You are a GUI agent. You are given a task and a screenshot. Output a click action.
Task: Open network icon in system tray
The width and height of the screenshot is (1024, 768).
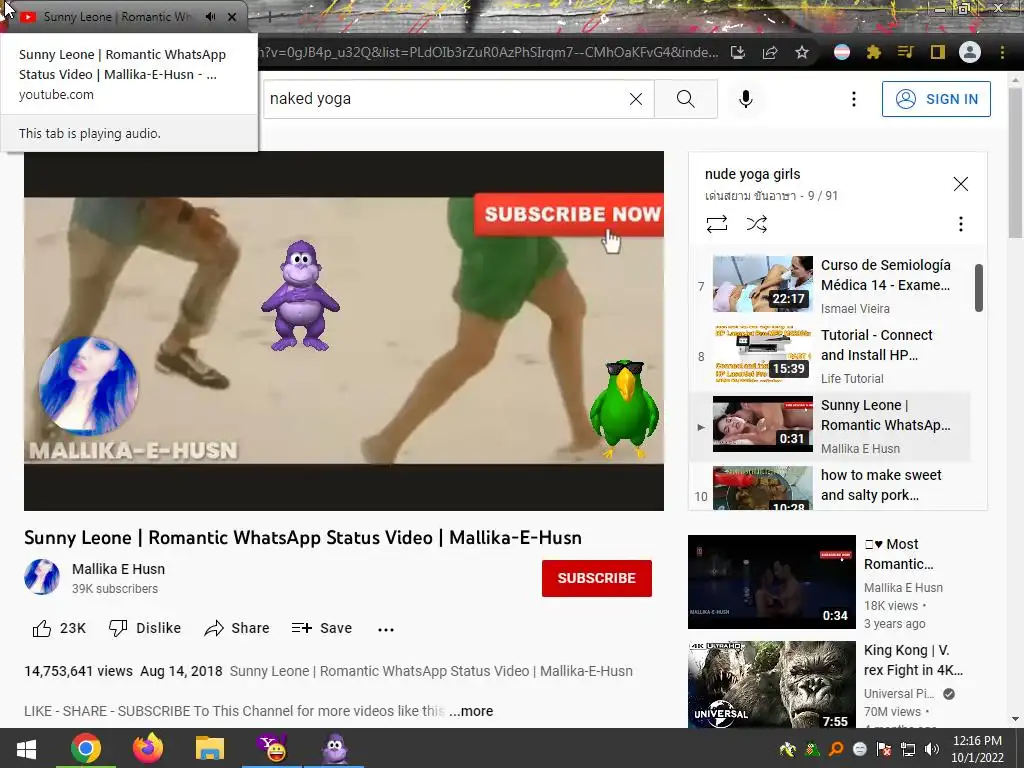point(908,749)
